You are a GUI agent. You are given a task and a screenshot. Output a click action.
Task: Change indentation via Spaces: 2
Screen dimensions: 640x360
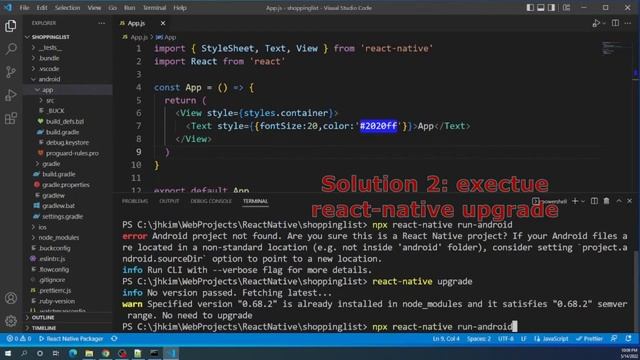pyautogui.click(x=479, y=339)
